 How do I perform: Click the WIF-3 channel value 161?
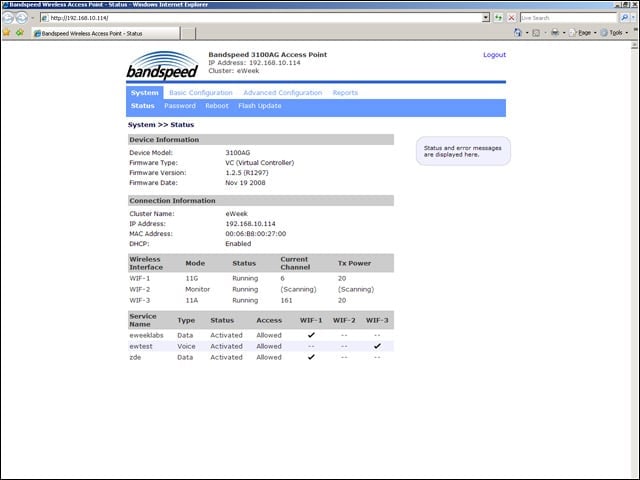(x=286, y=300)
